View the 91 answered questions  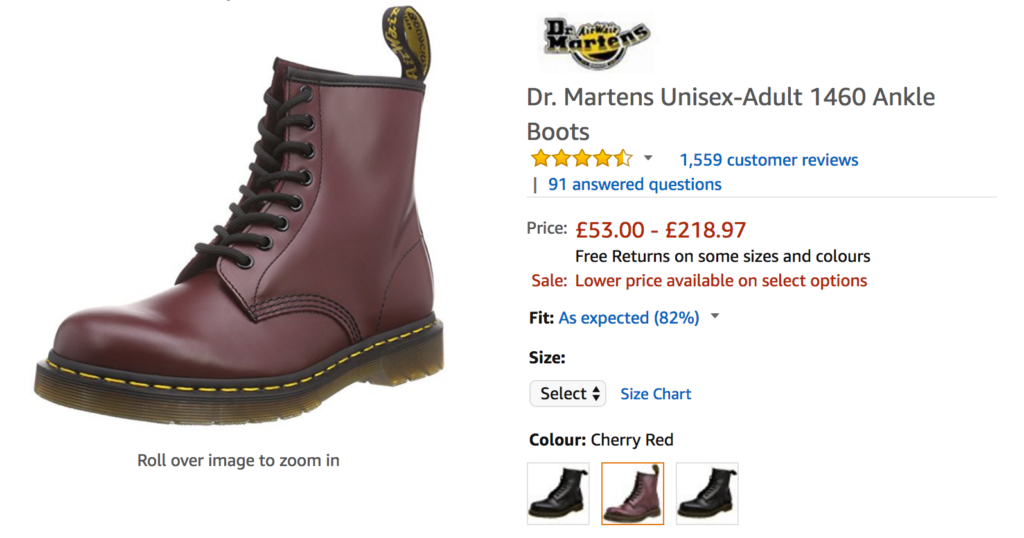(x=634, y=184)
